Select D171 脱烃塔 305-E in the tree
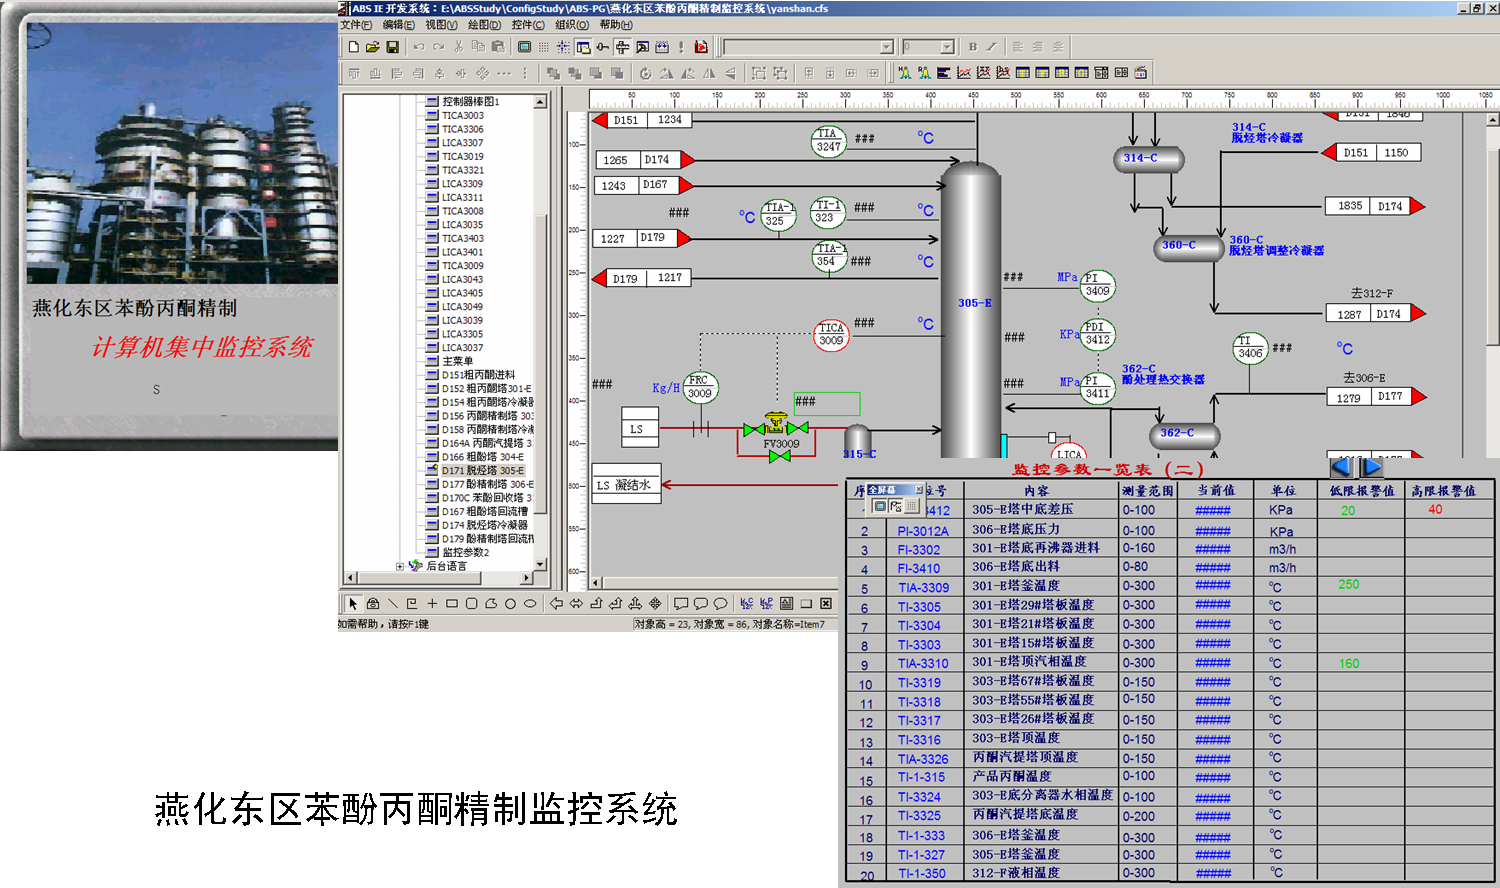This screenshot has height=888, width=1500. (483, 470)
